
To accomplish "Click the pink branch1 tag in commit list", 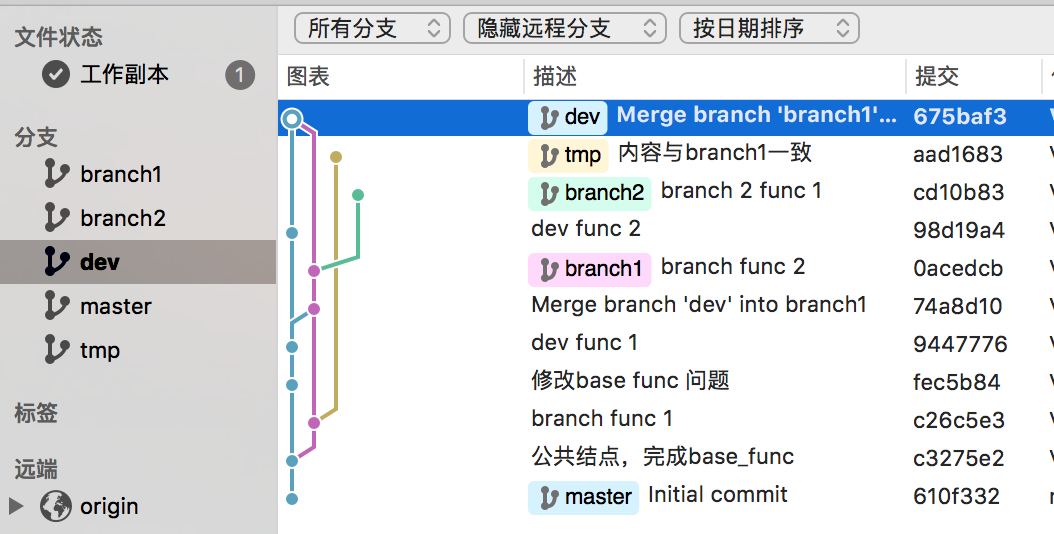I will coord(589,269).
